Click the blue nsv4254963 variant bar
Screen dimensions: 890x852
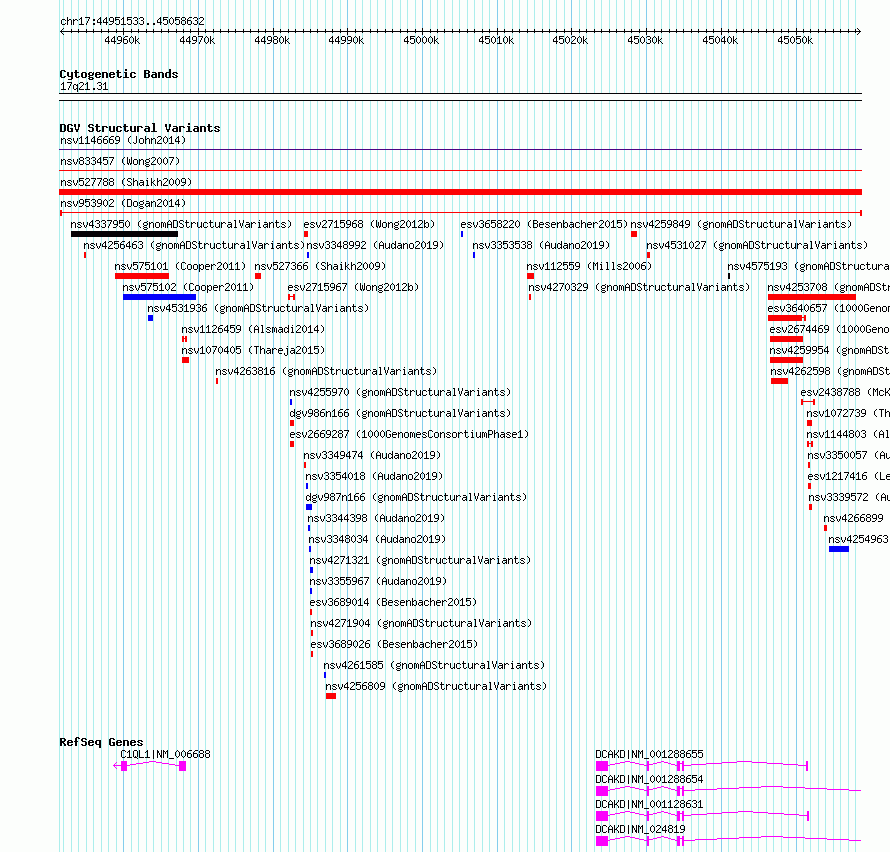pos(839,549)
